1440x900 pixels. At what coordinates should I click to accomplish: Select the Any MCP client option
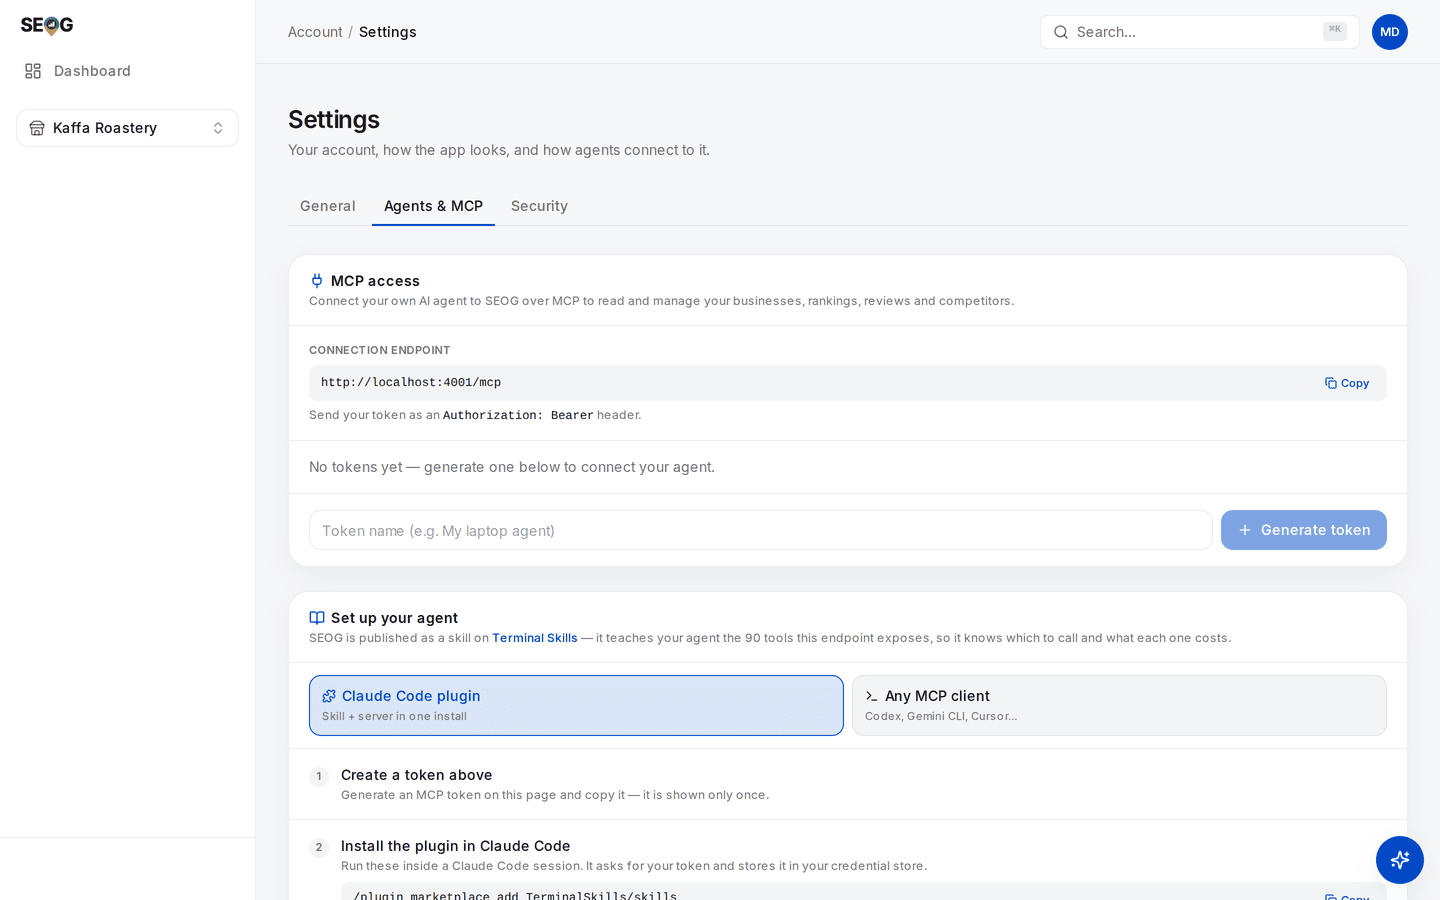(1119, 705)
